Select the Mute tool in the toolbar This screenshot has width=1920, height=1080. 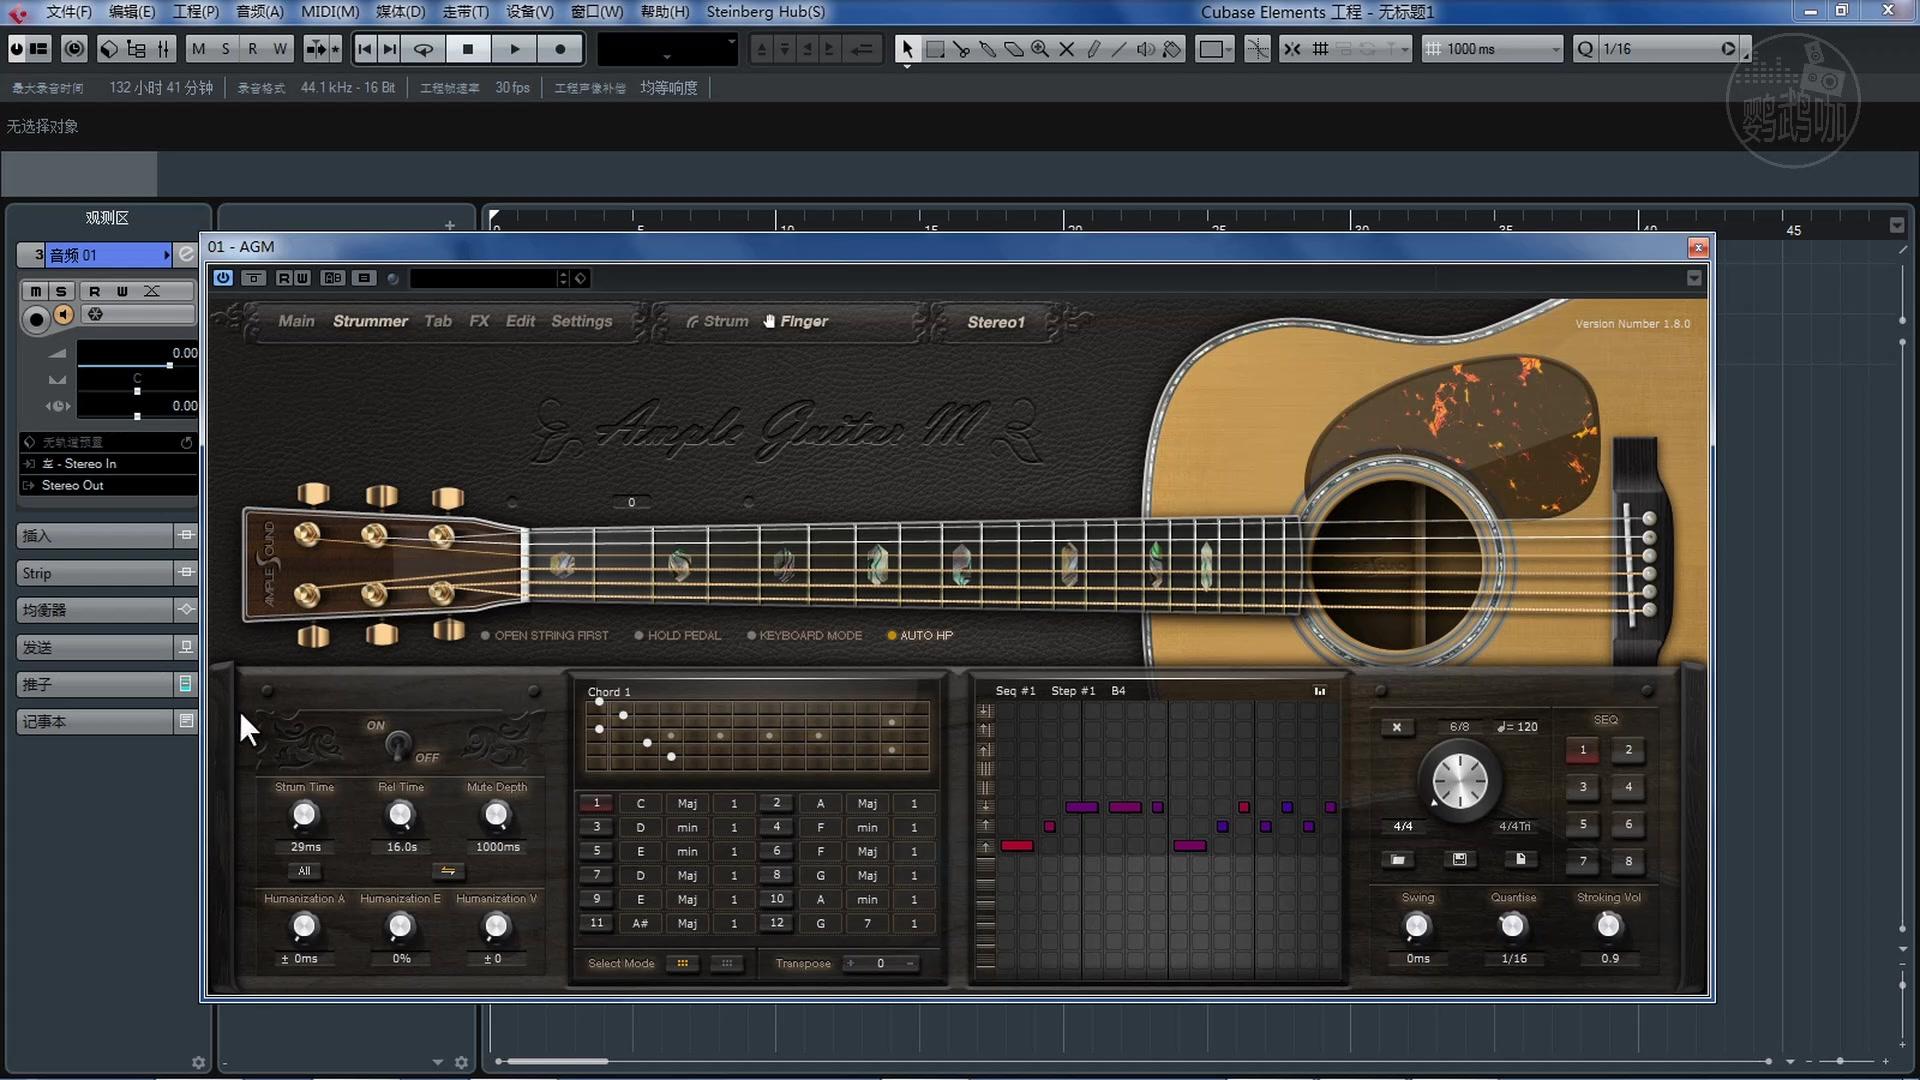[1067, 48]
